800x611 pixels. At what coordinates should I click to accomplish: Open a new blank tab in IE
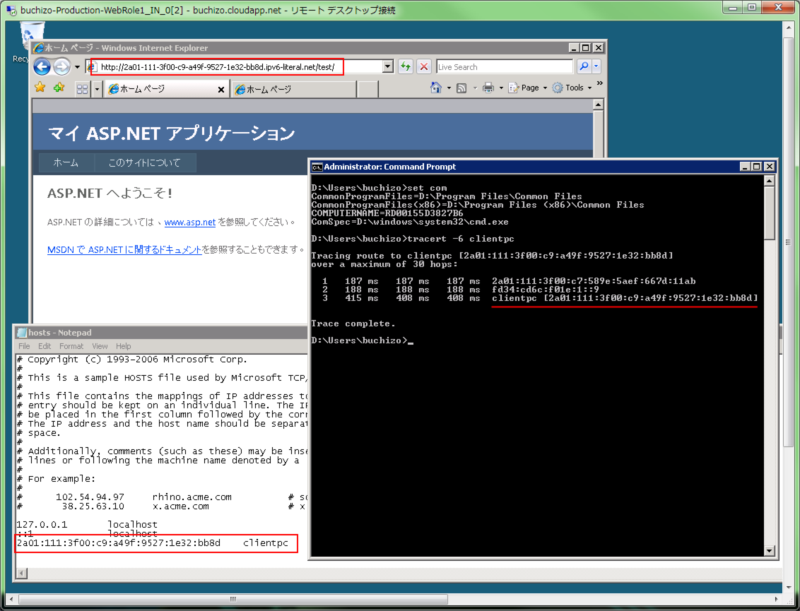(x=367, y=89)
